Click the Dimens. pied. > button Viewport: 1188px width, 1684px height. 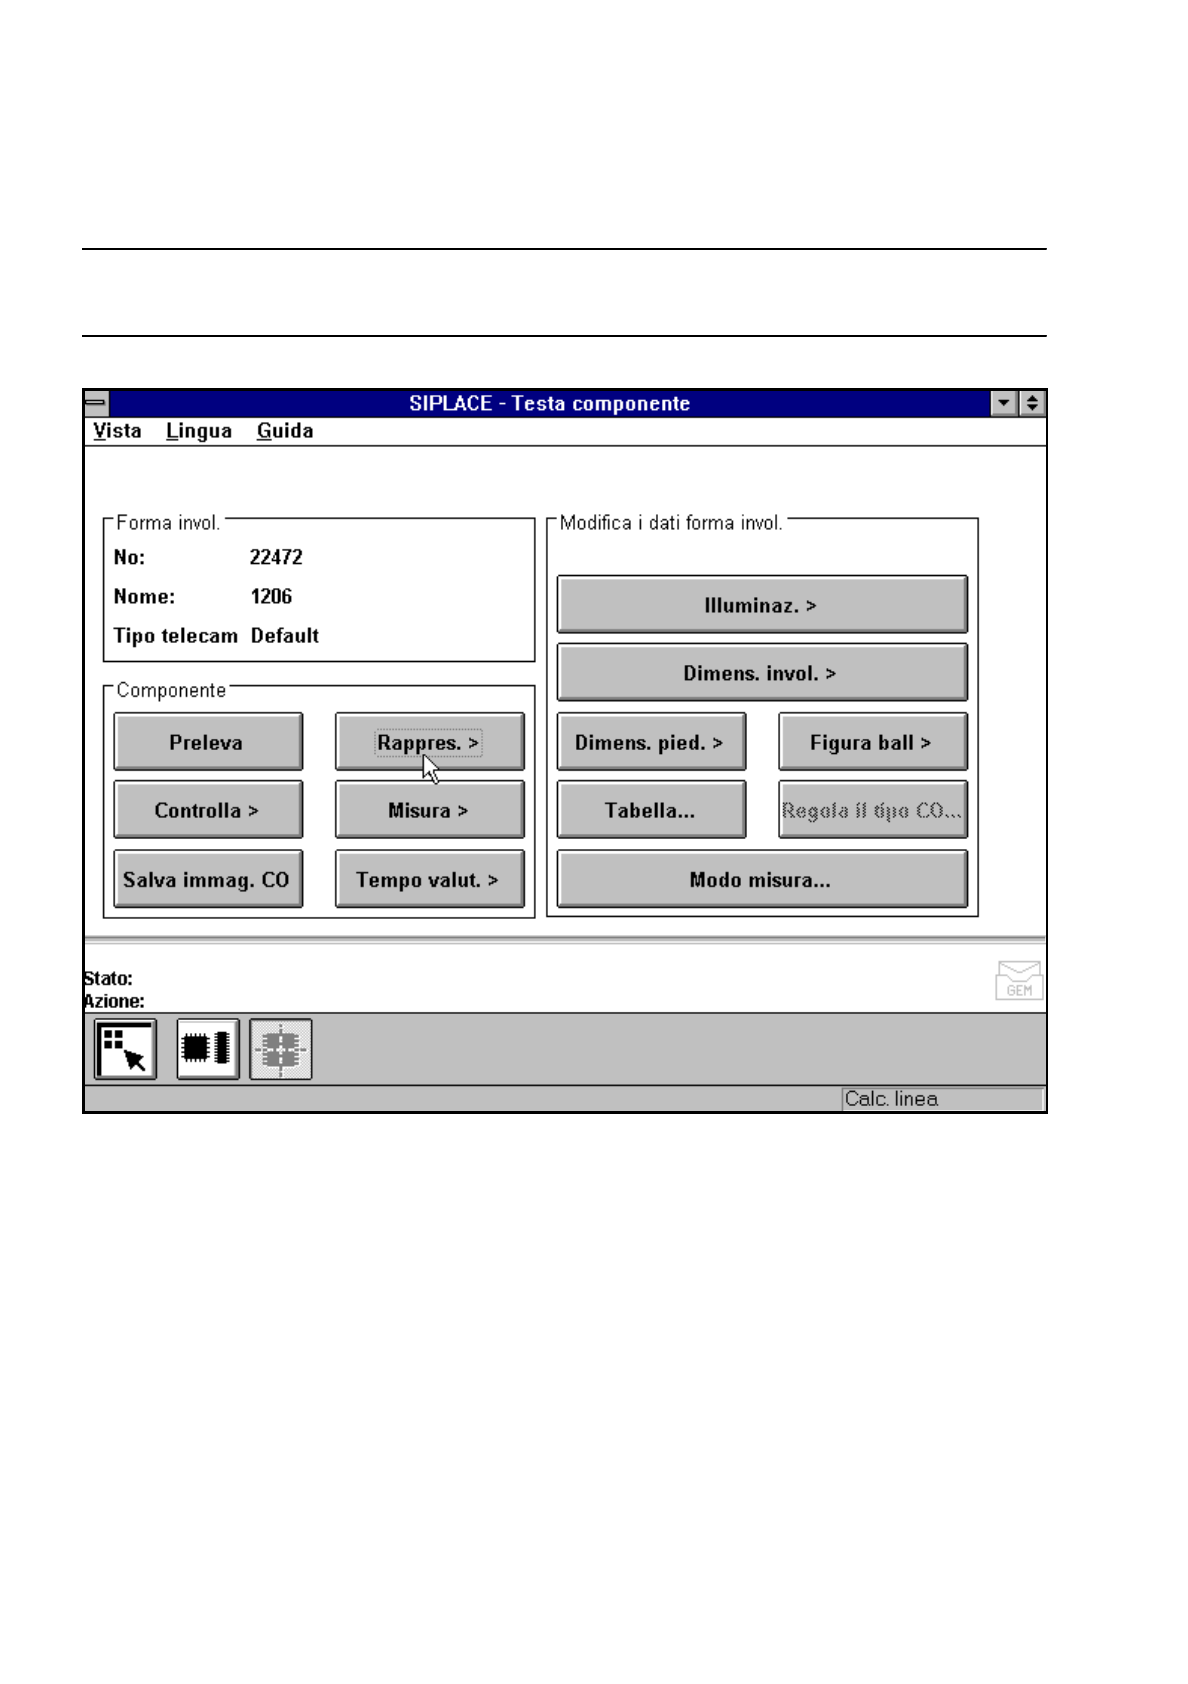[x=651, y=742]
